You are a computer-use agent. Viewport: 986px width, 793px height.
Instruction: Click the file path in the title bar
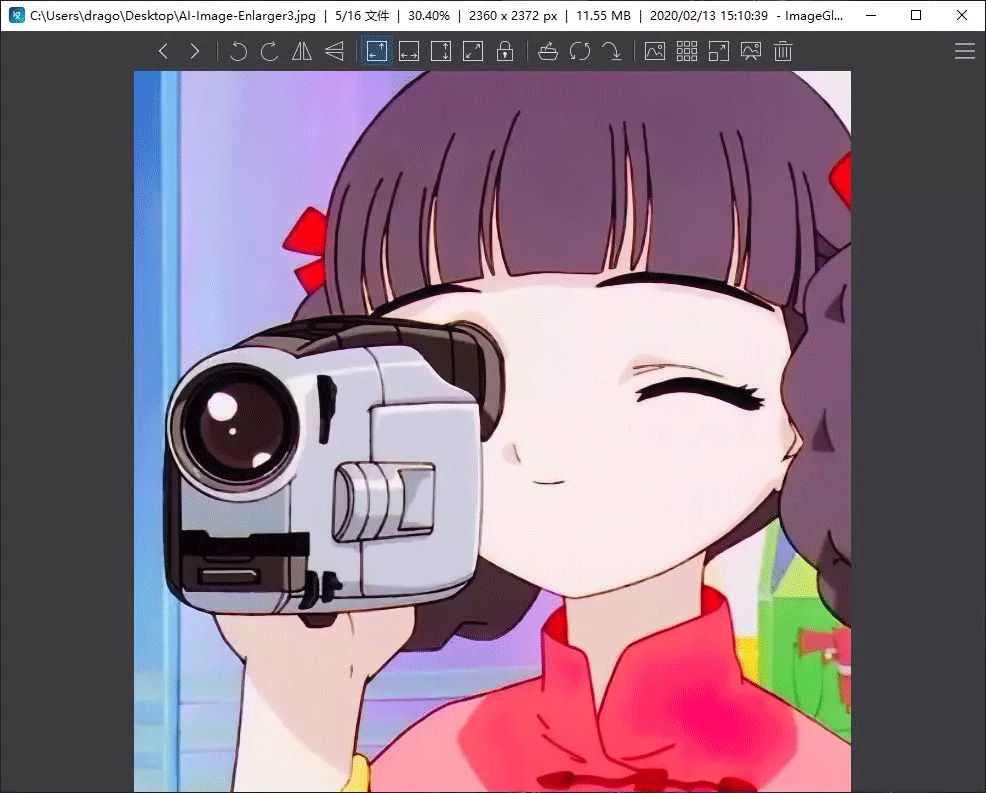click(x=173, y=16)
